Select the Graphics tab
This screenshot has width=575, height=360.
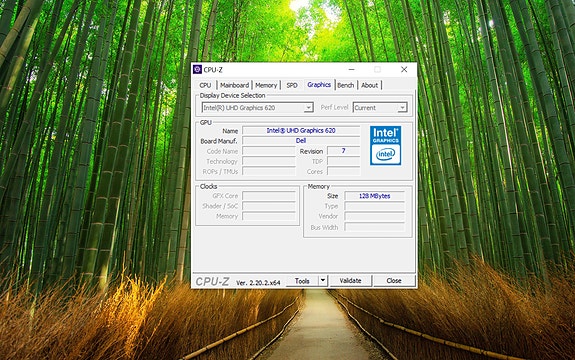[319, 85]
